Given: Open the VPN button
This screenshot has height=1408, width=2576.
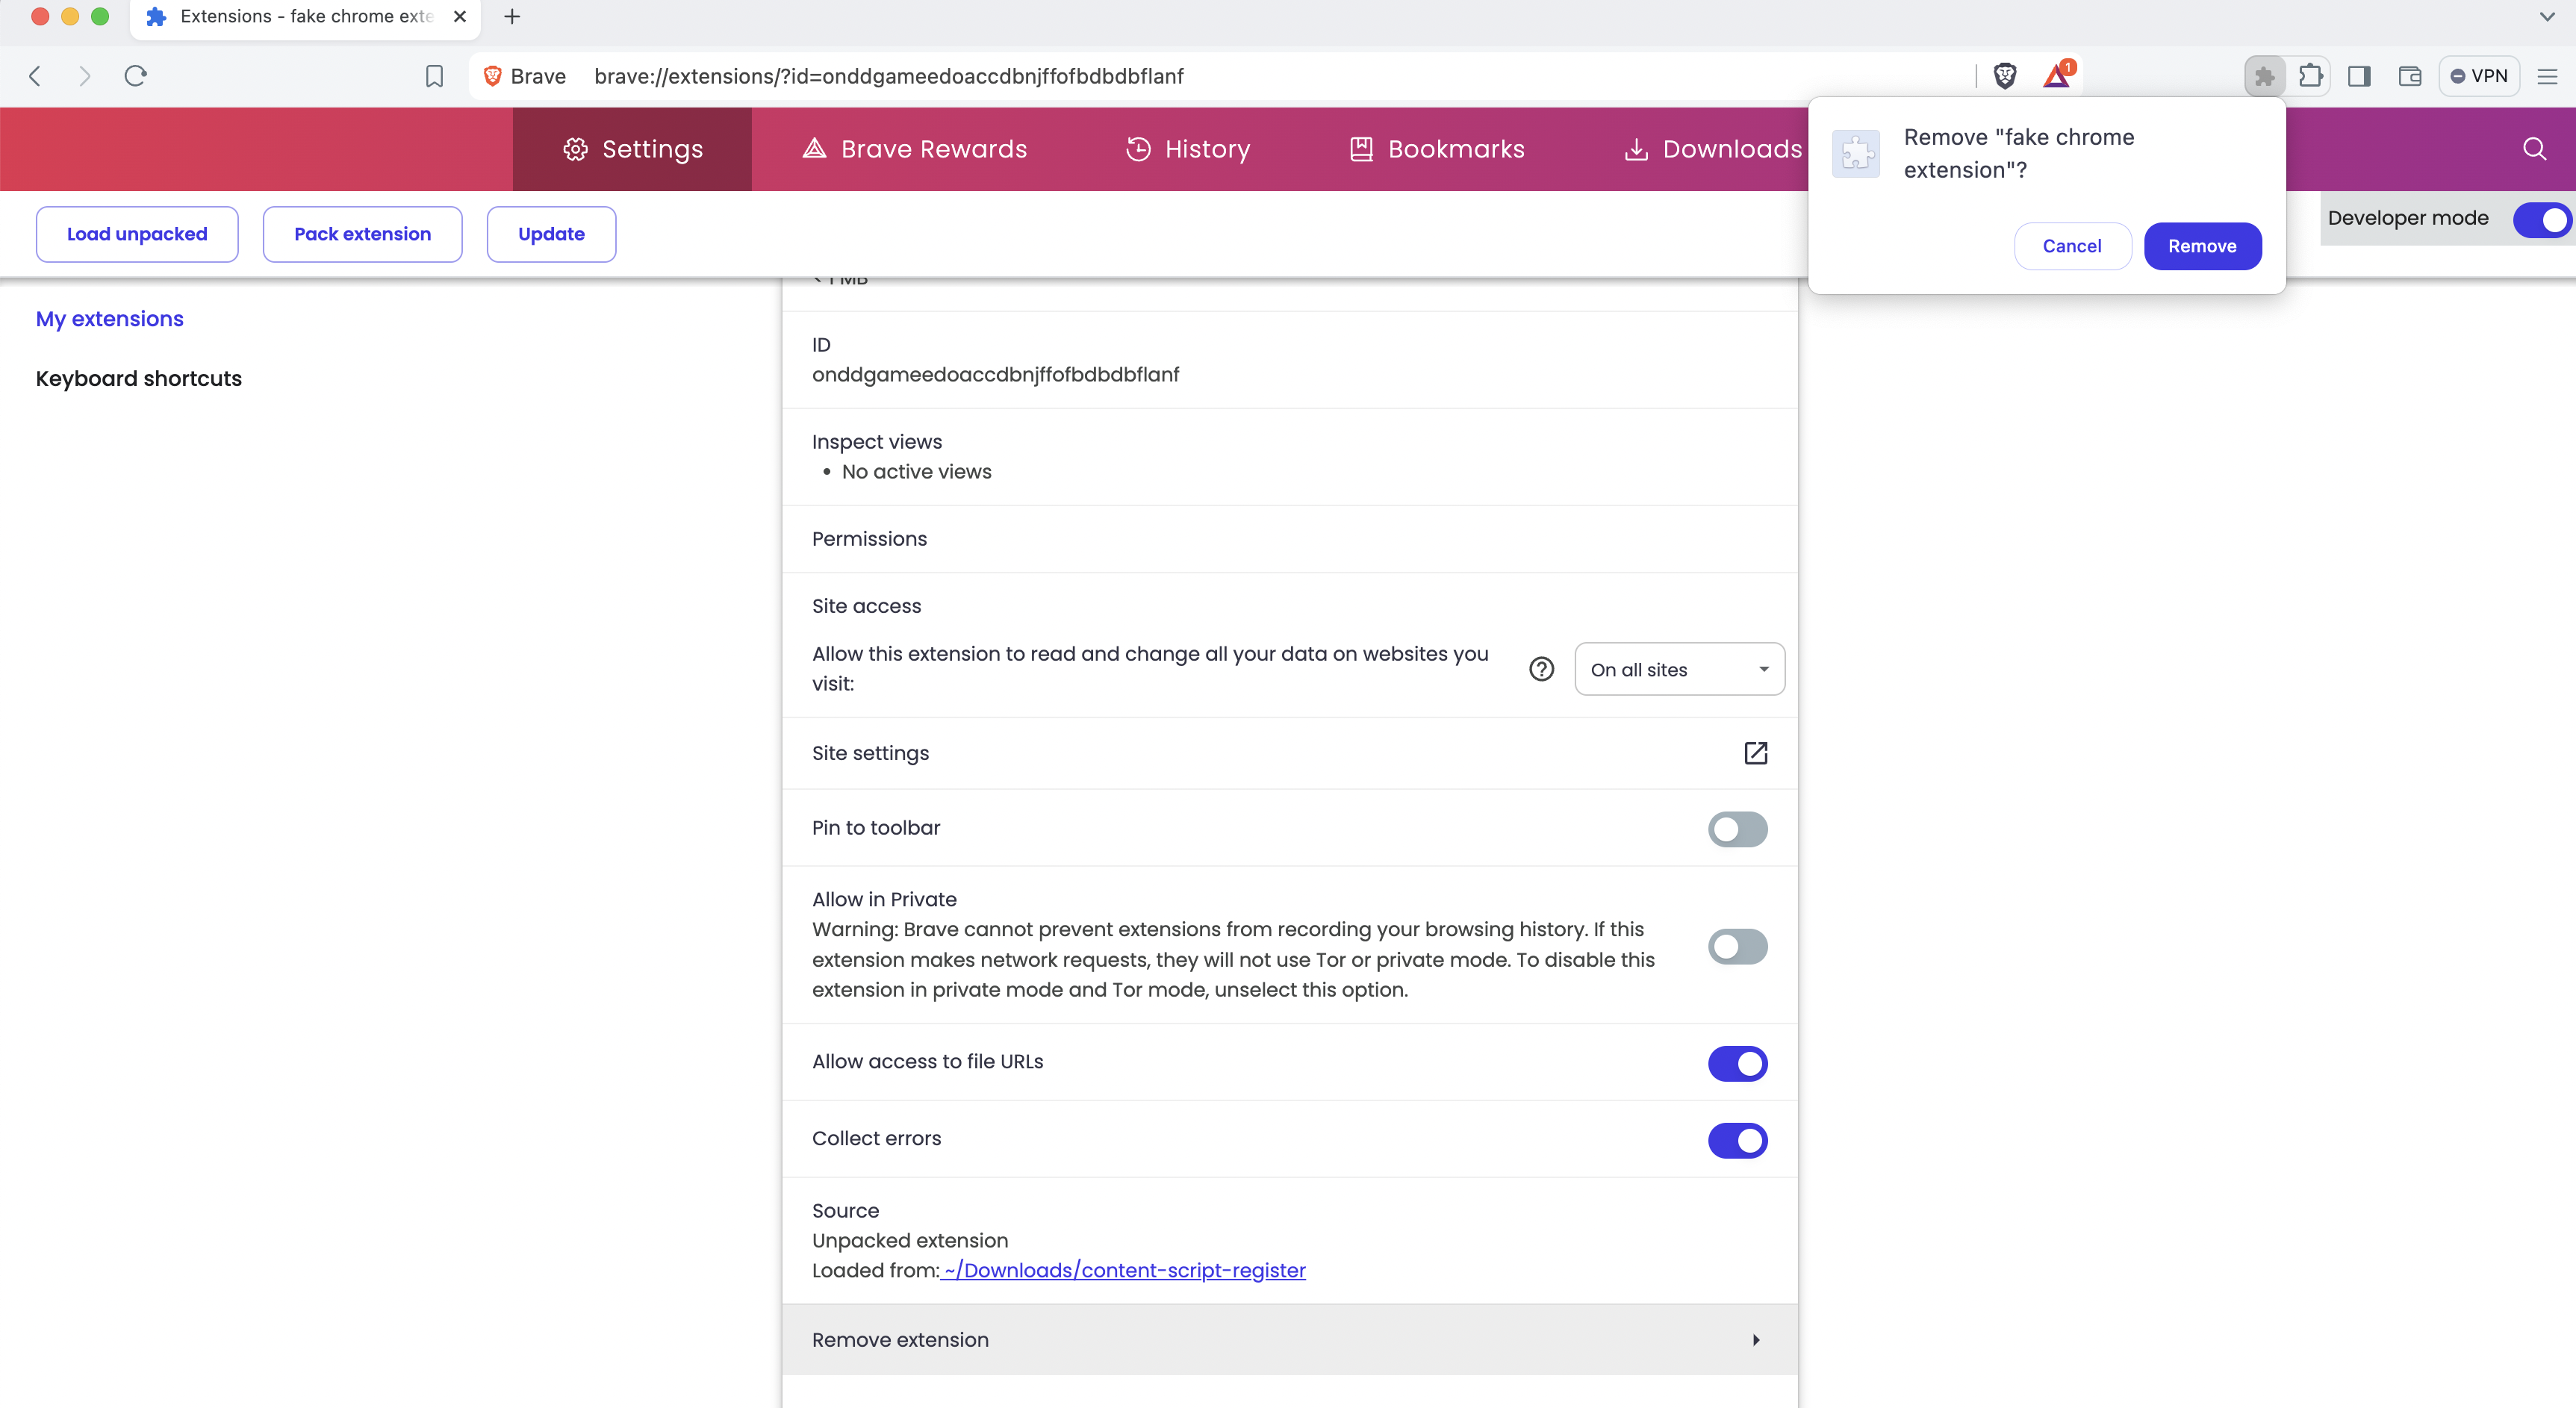Looking at the screenshot, I should [2479, 76].
